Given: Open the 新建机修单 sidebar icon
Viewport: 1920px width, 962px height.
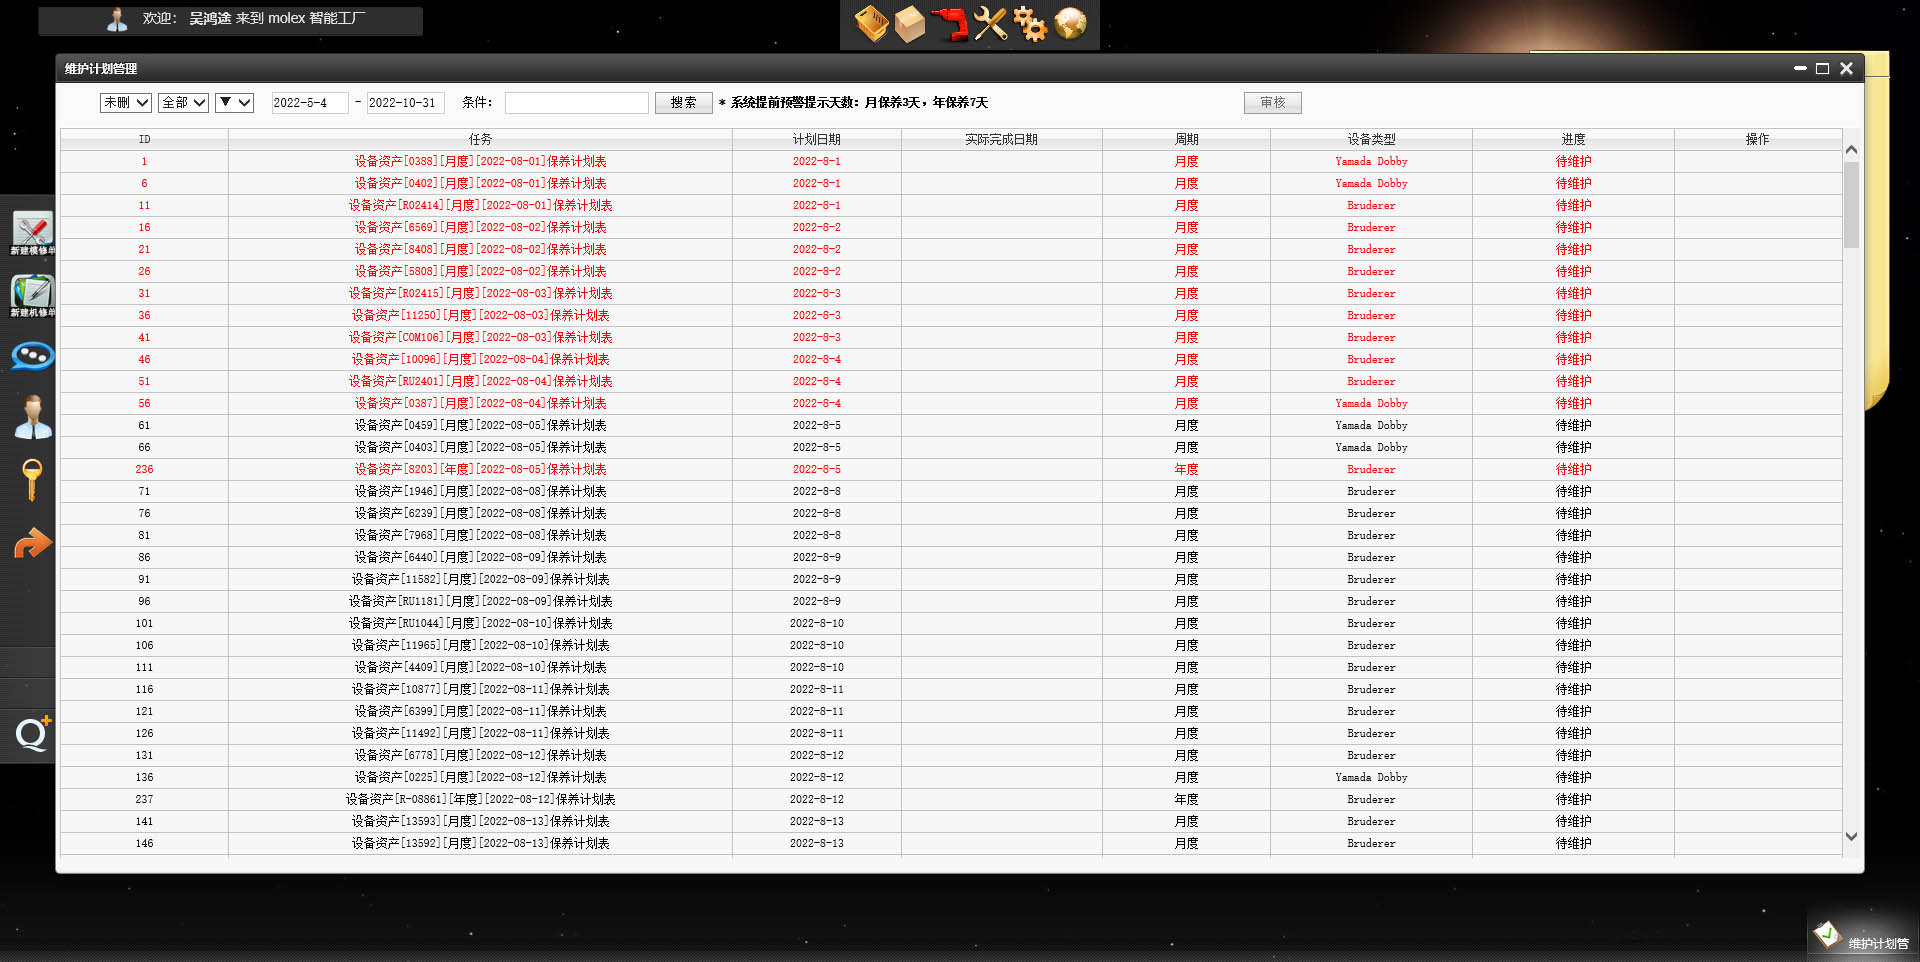Looking at the screenshot, I should 33,295.
